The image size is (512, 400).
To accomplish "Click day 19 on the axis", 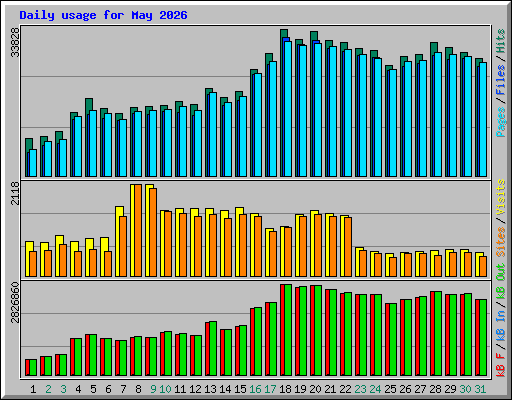I will (300, 389).
